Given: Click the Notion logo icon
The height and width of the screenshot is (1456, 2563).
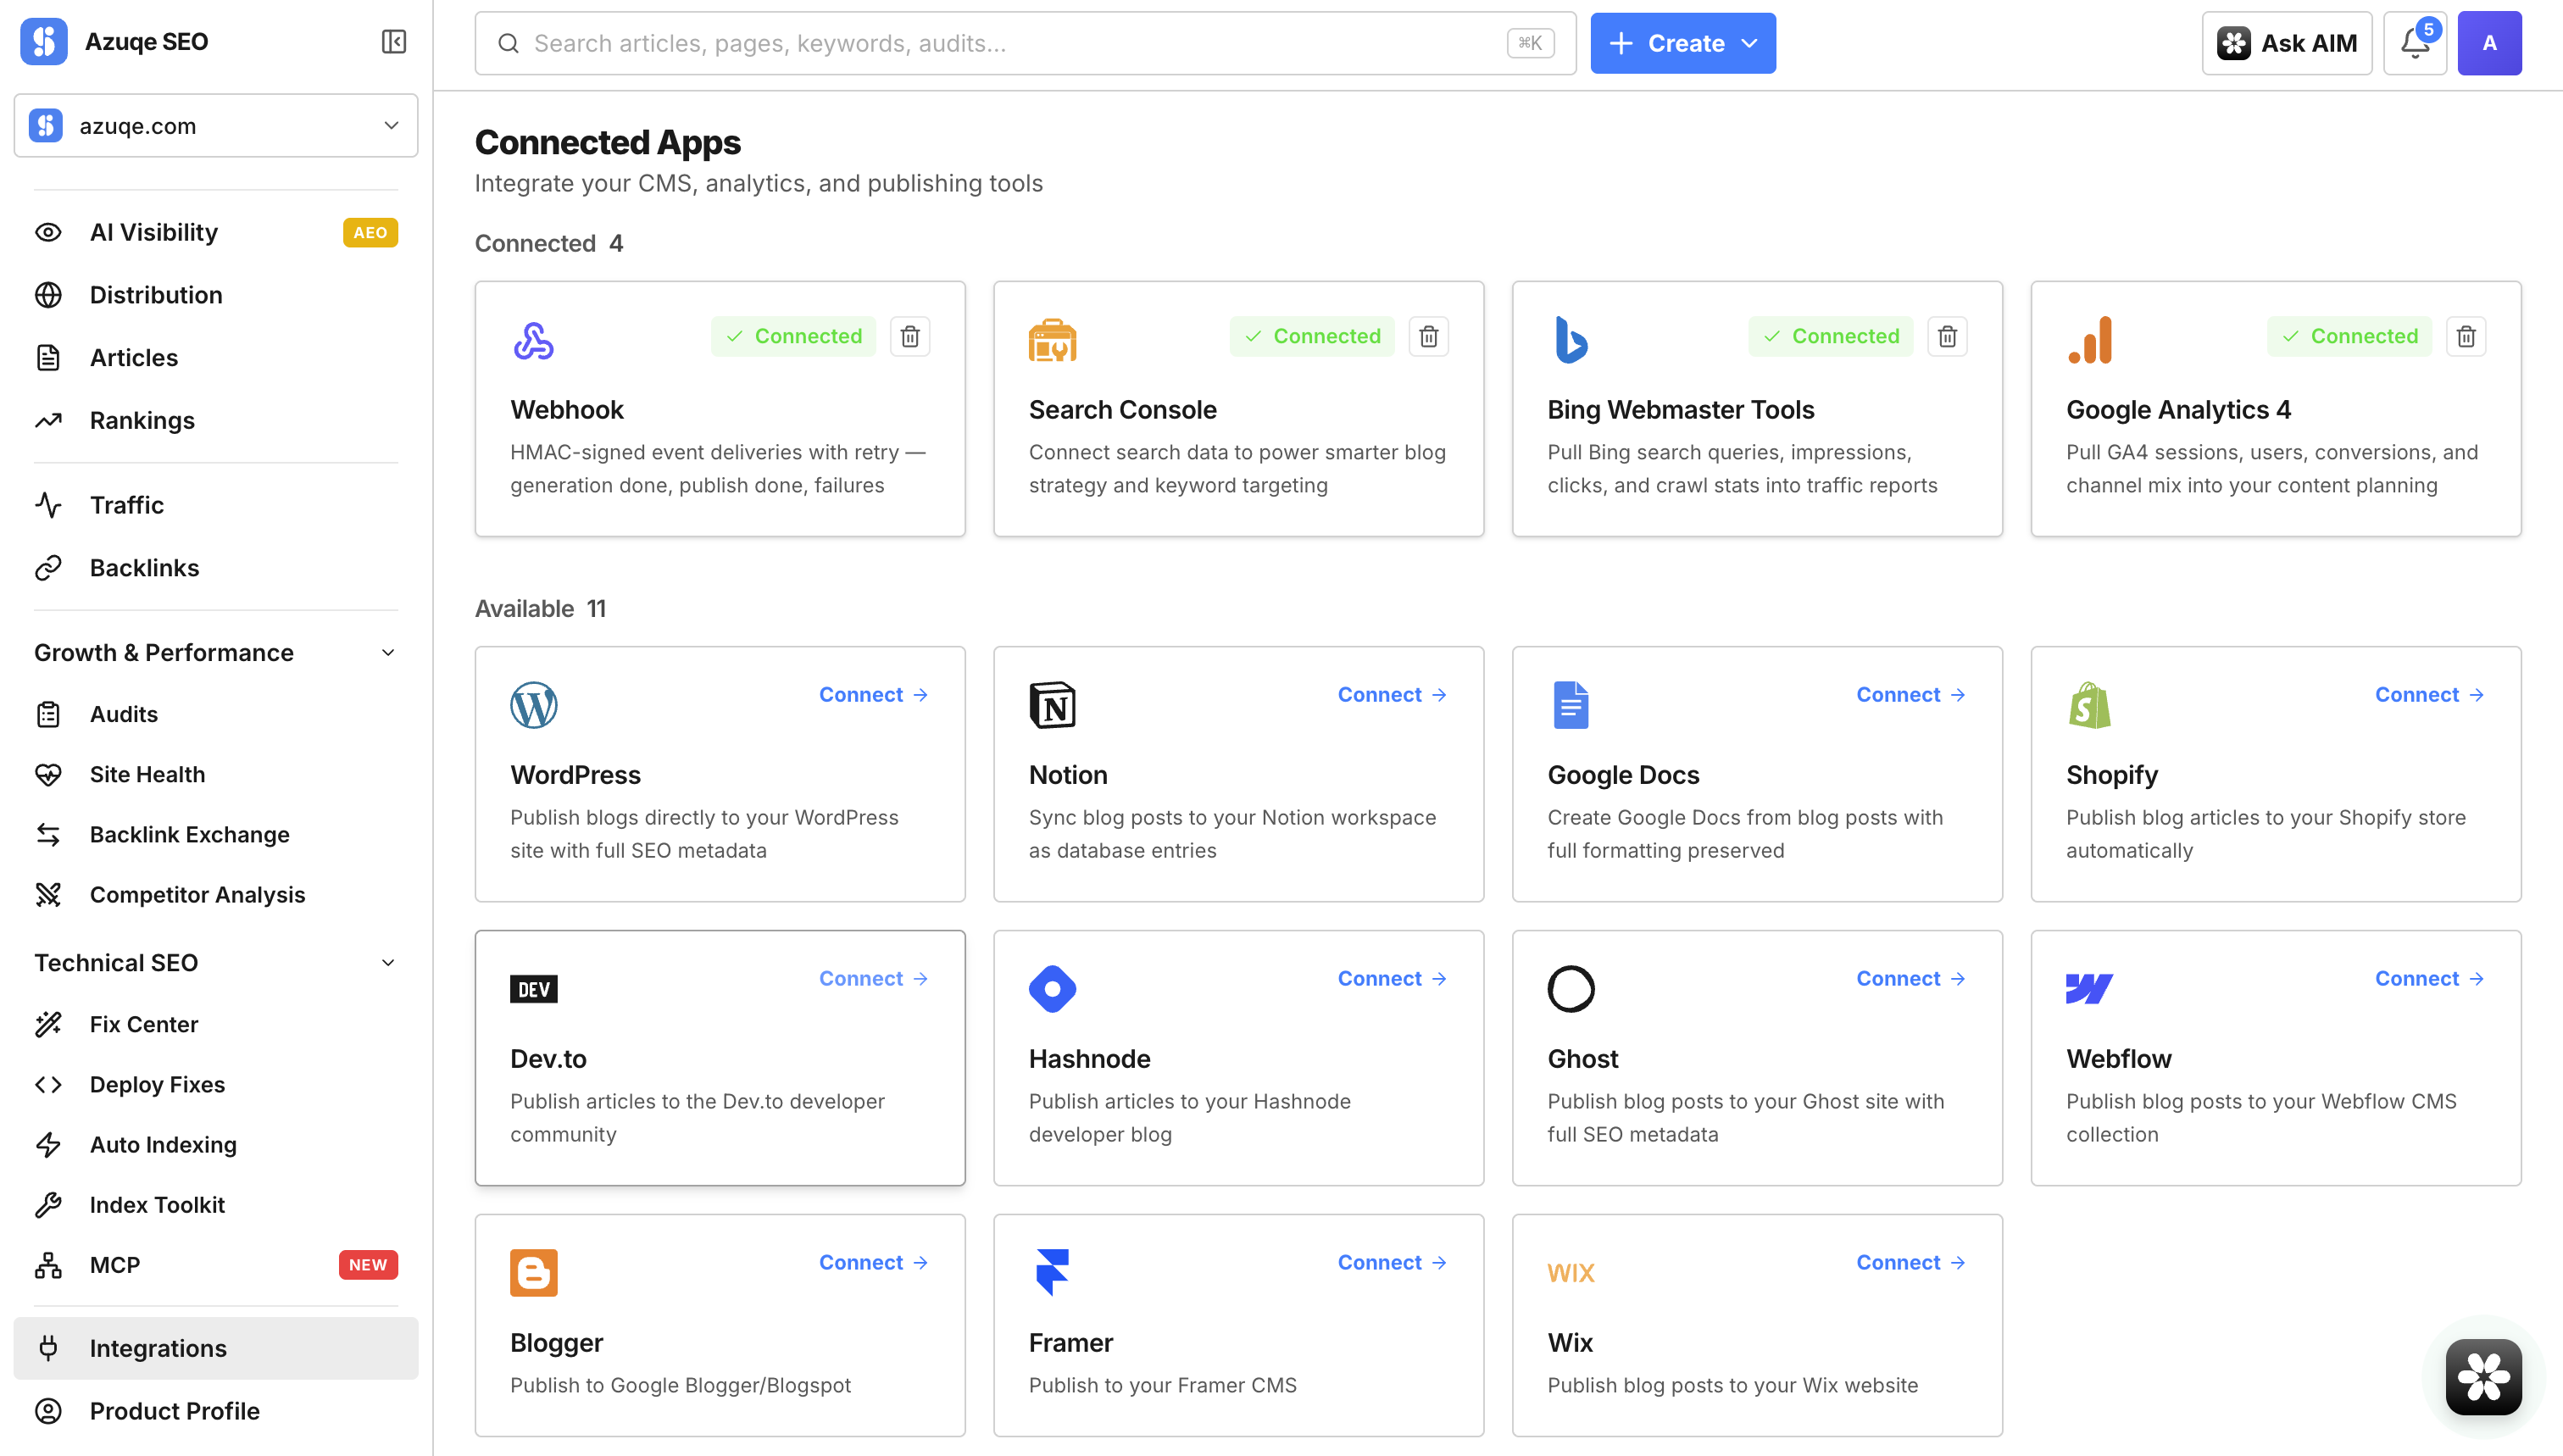Looking at the screenshot, I should (1053, 706).
